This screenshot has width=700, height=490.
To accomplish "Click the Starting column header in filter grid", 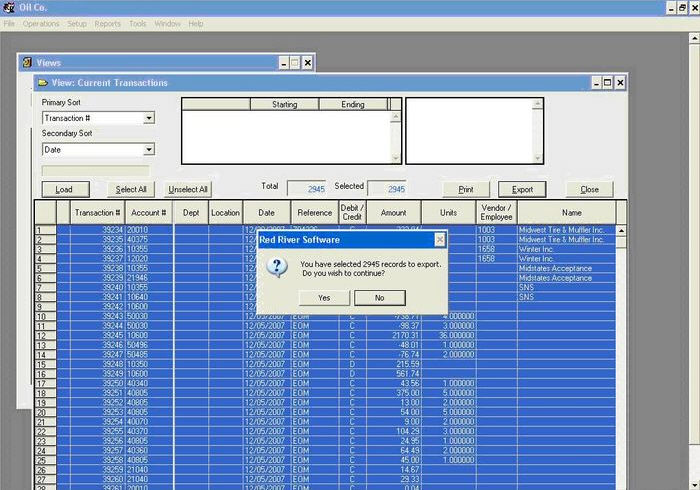I will 284,104.
